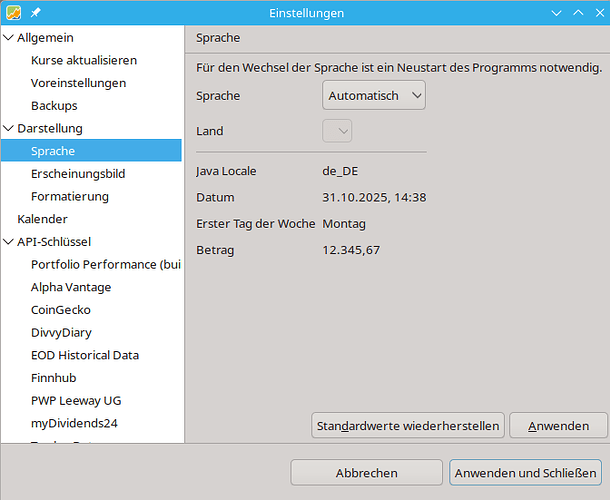Screen dimensions: 610x500
Task: Select Kurse aktualisieren in the sidebar
Action: [x=84, y=61]
